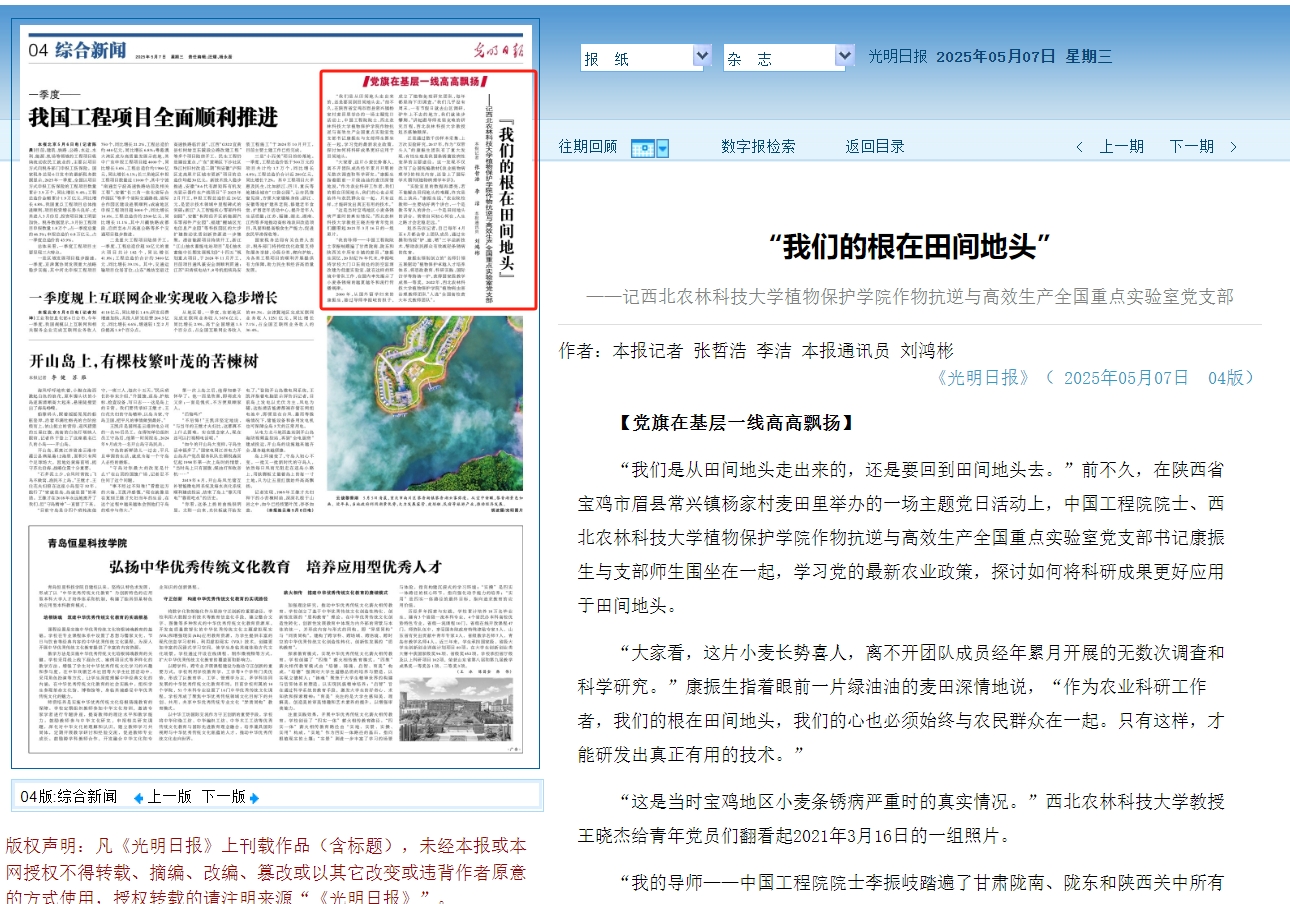Click the author name 张哲浩
The width and height of the screenshot is (1290, 904).
[720, 351]
